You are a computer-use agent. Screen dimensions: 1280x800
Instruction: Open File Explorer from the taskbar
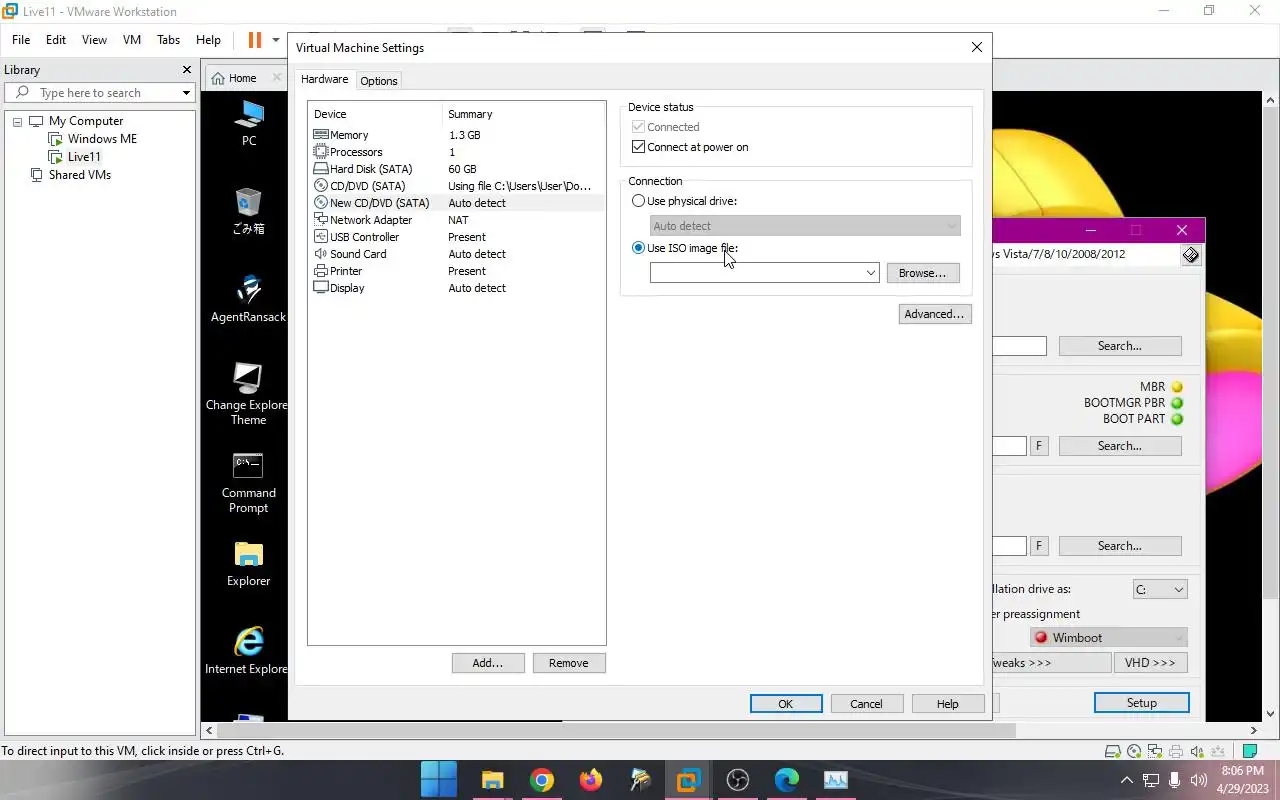pyautogui.click(x=492, y=780)
